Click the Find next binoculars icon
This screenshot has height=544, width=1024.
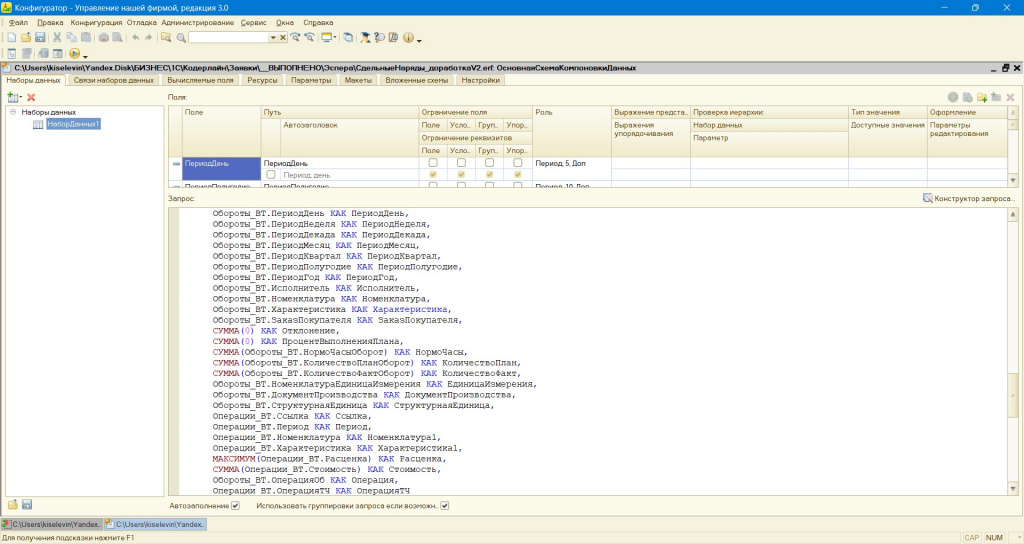[296, 38]
